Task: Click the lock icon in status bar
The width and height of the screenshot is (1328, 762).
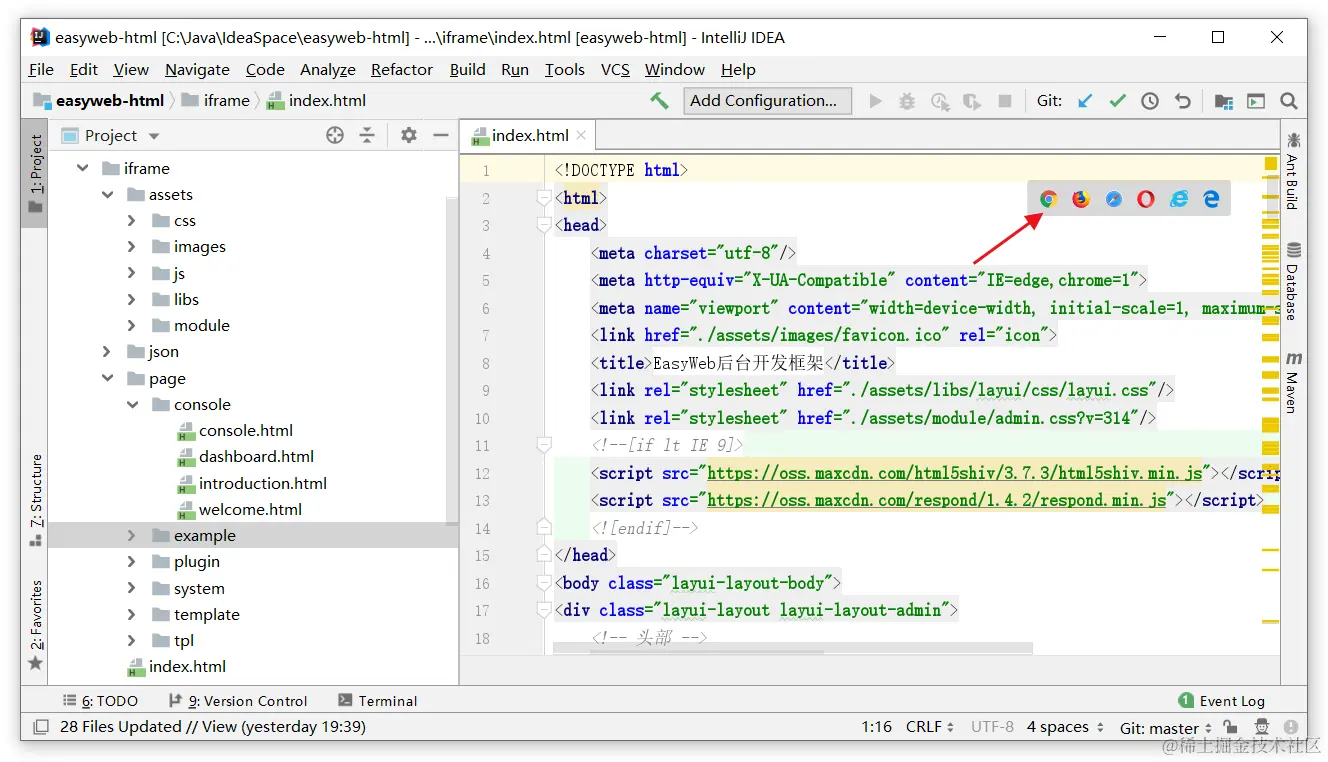Action: [x=1231, y=727]
